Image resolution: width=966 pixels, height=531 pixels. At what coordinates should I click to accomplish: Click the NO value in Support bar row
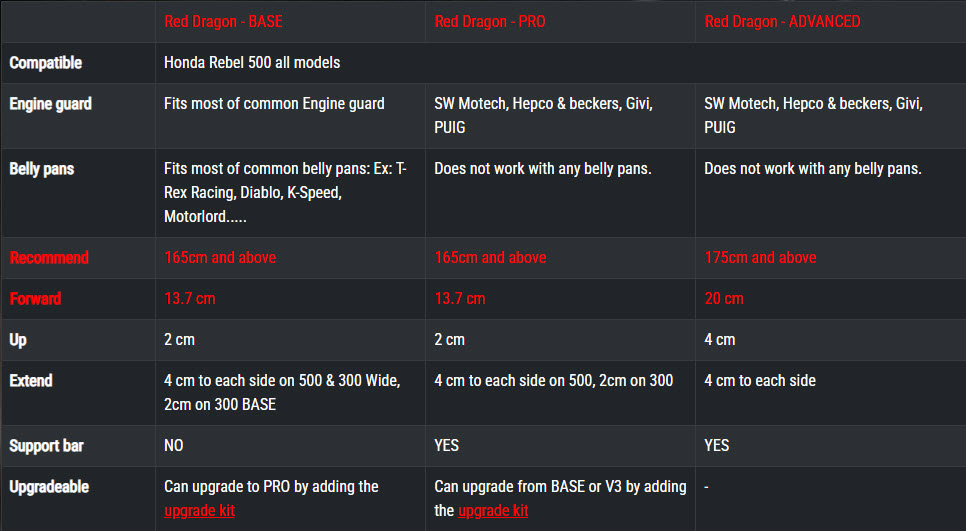coord(174,446)
